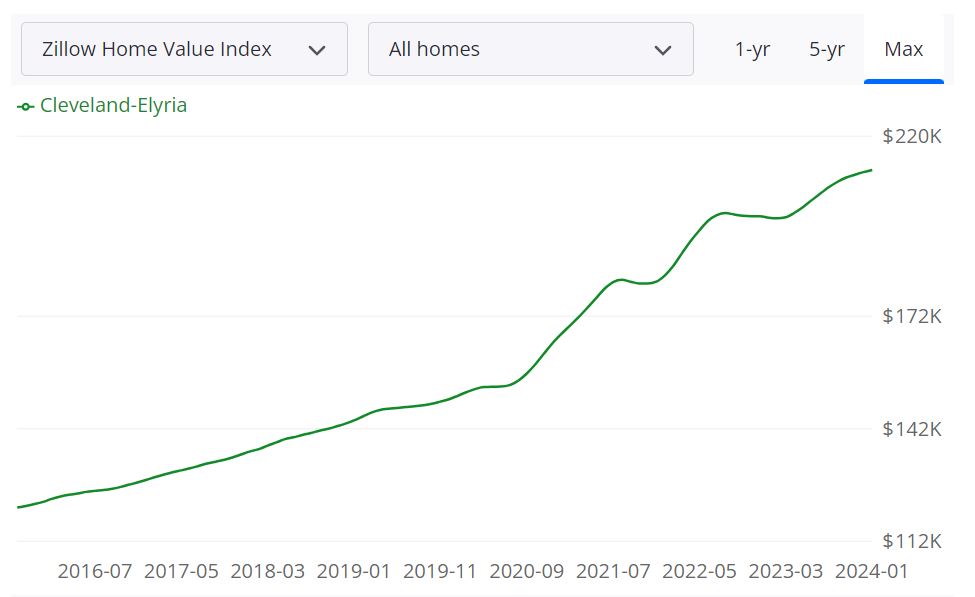Click the green circle legend marker icon
This screenshot has width=975, height=597.
click(24, 105)
